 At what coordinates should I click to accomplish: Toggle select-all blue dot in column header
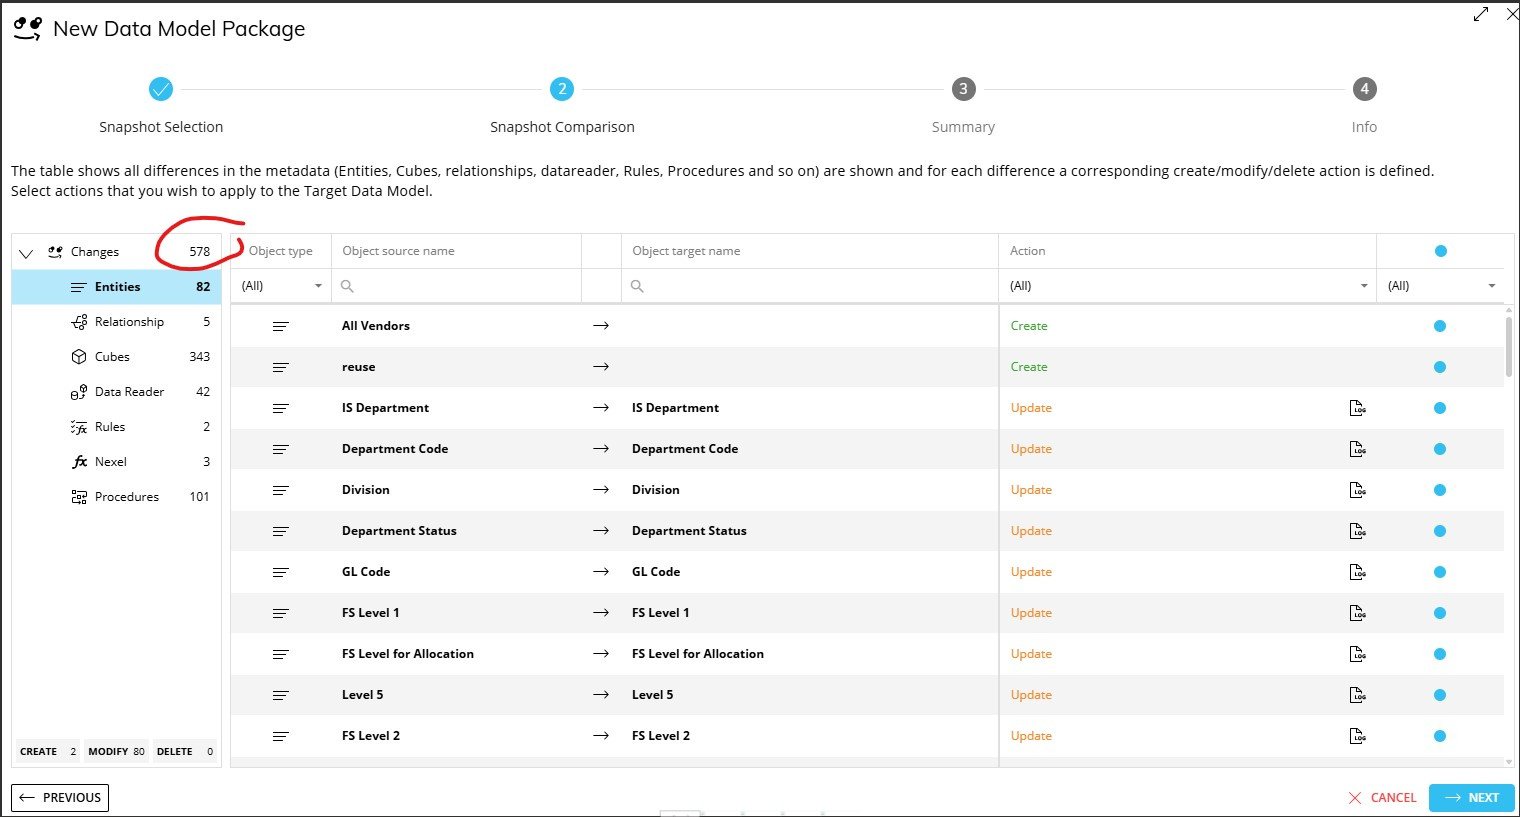point(1440,251)
